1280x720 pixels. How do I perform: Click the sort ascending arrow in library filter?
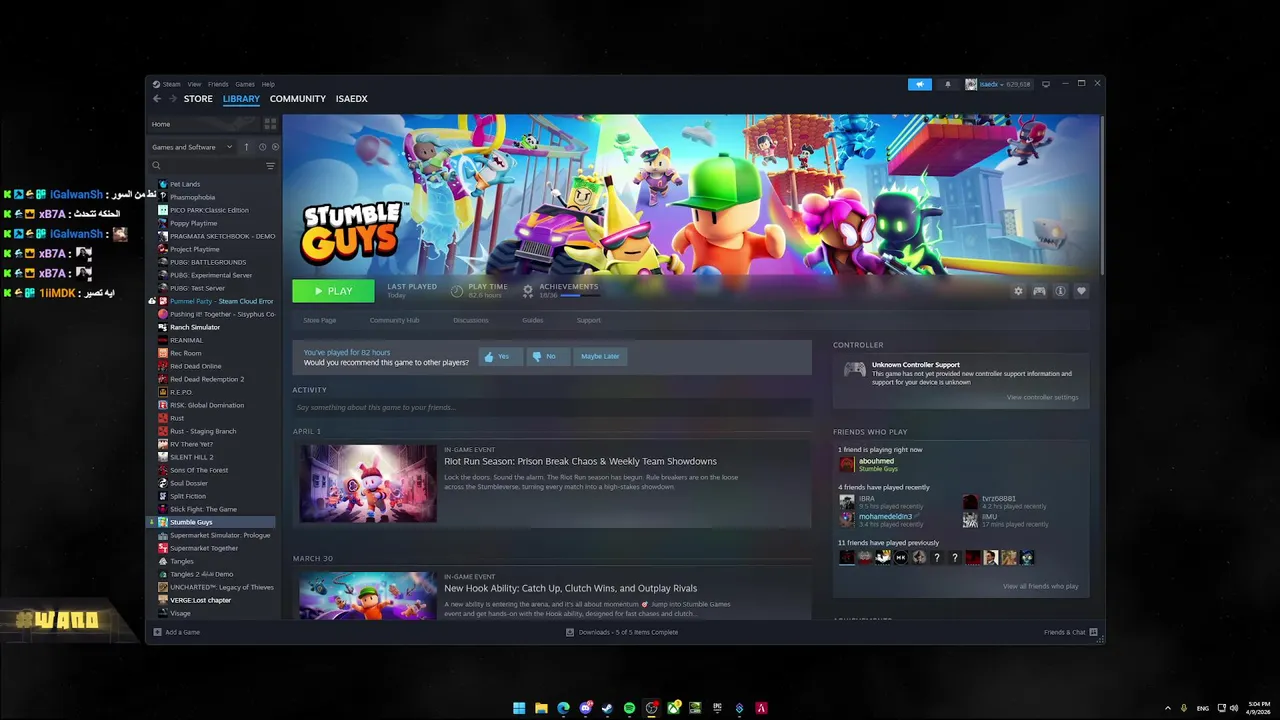pyautogui.click(x=246, y=147)
